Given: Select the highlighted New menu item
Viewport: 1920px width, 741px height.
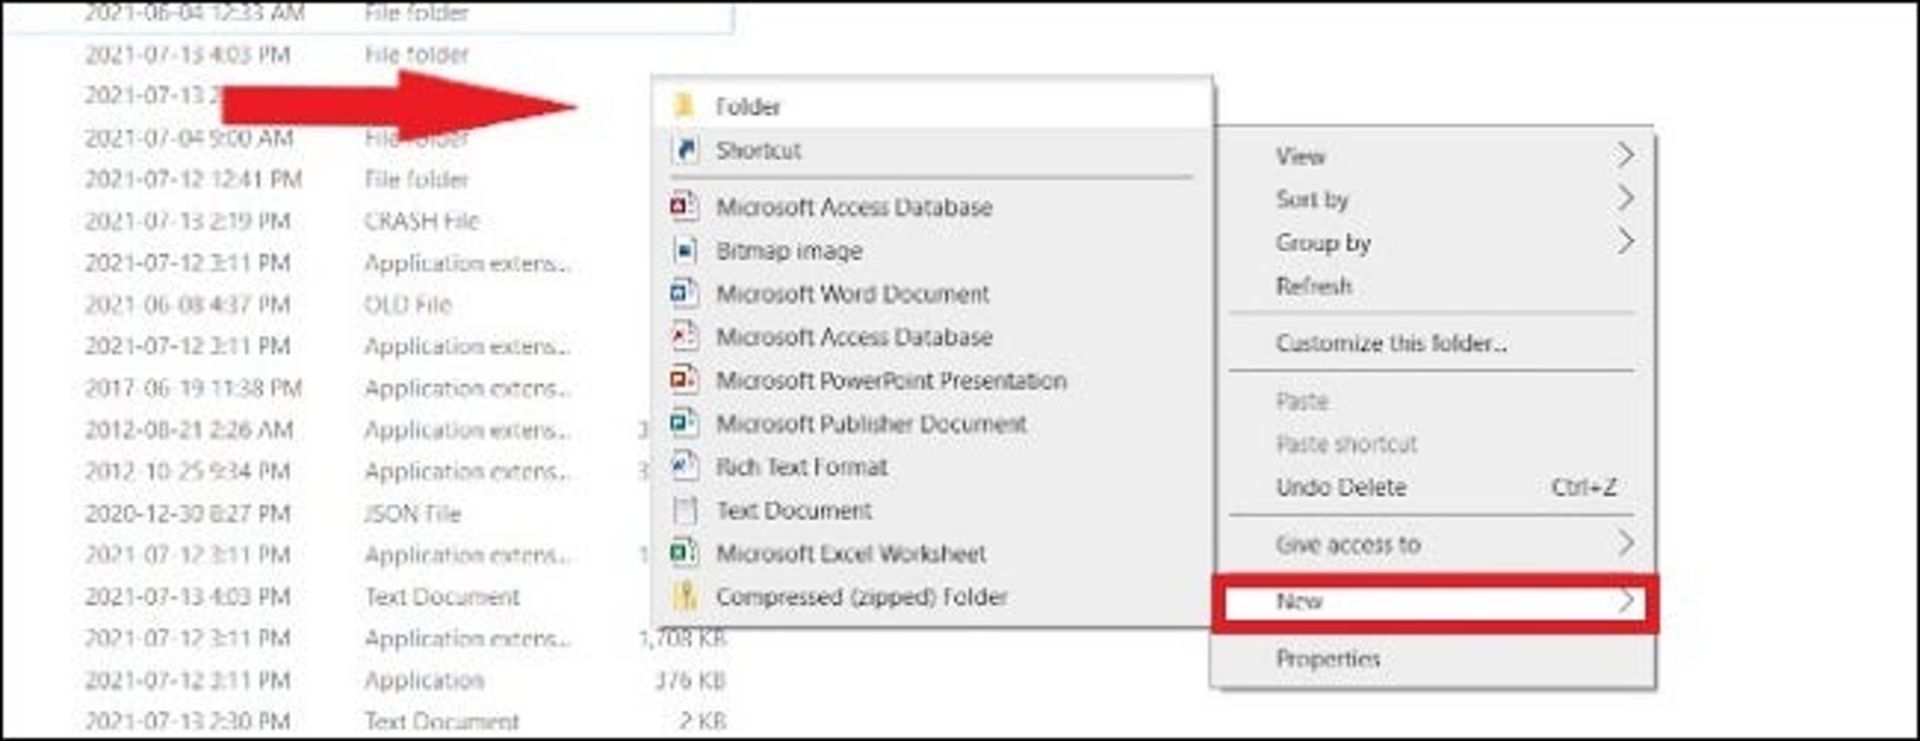Looking at the screenshot, I should tap(1433, 601).
